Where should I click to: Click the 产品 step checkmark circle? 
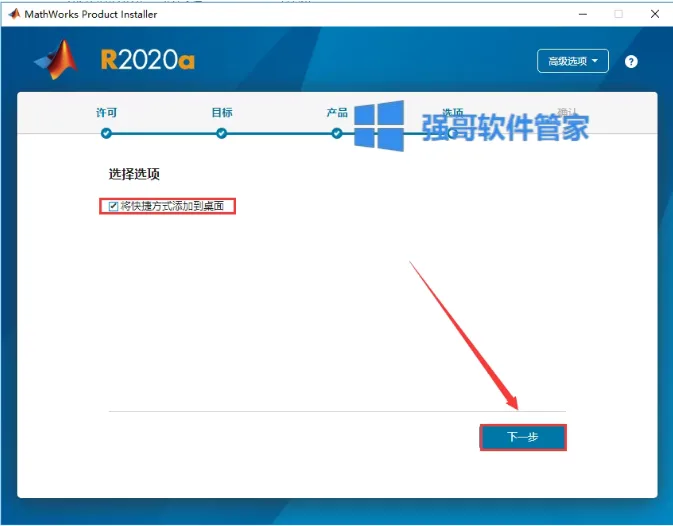337,133
